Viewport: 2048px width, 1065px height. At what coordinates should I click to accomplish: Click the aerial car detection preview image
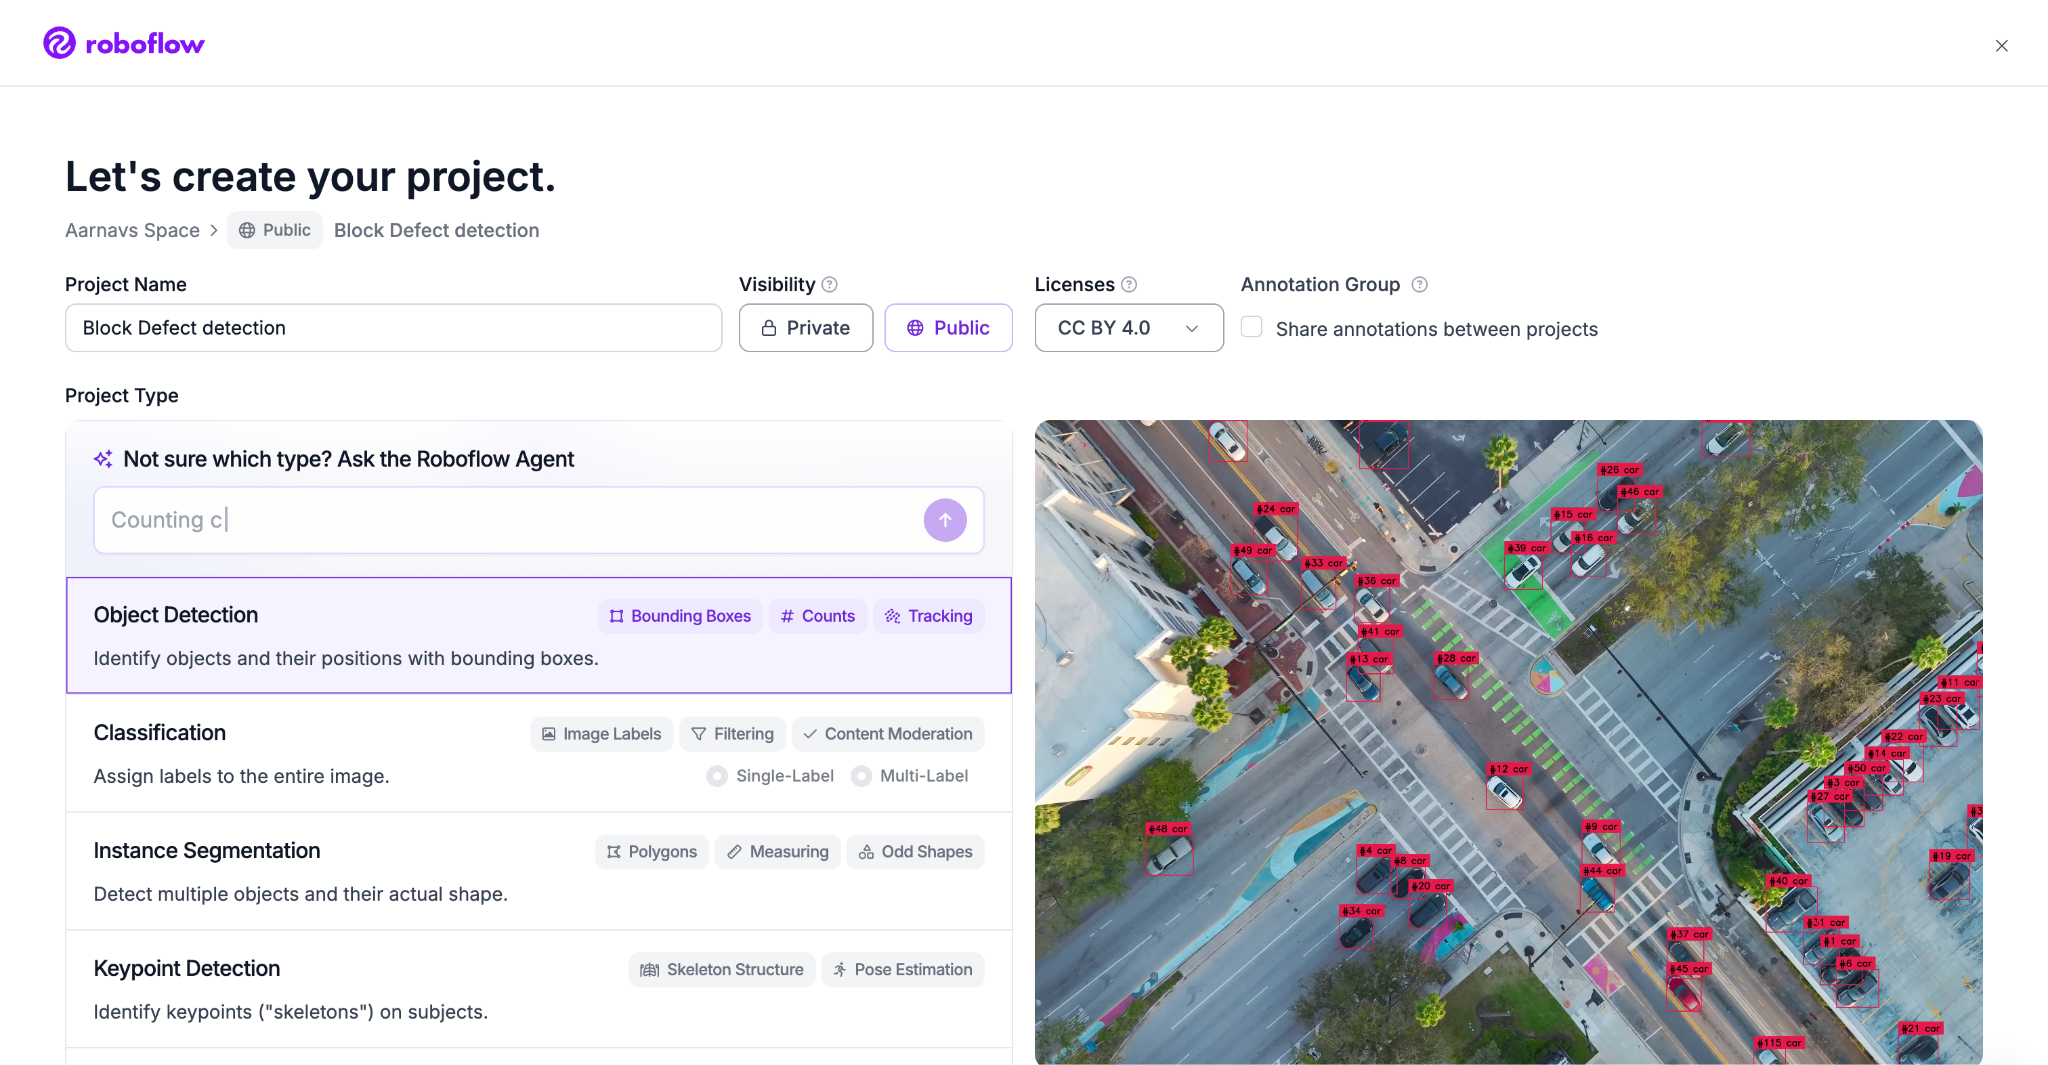[x=1508, y=742]
